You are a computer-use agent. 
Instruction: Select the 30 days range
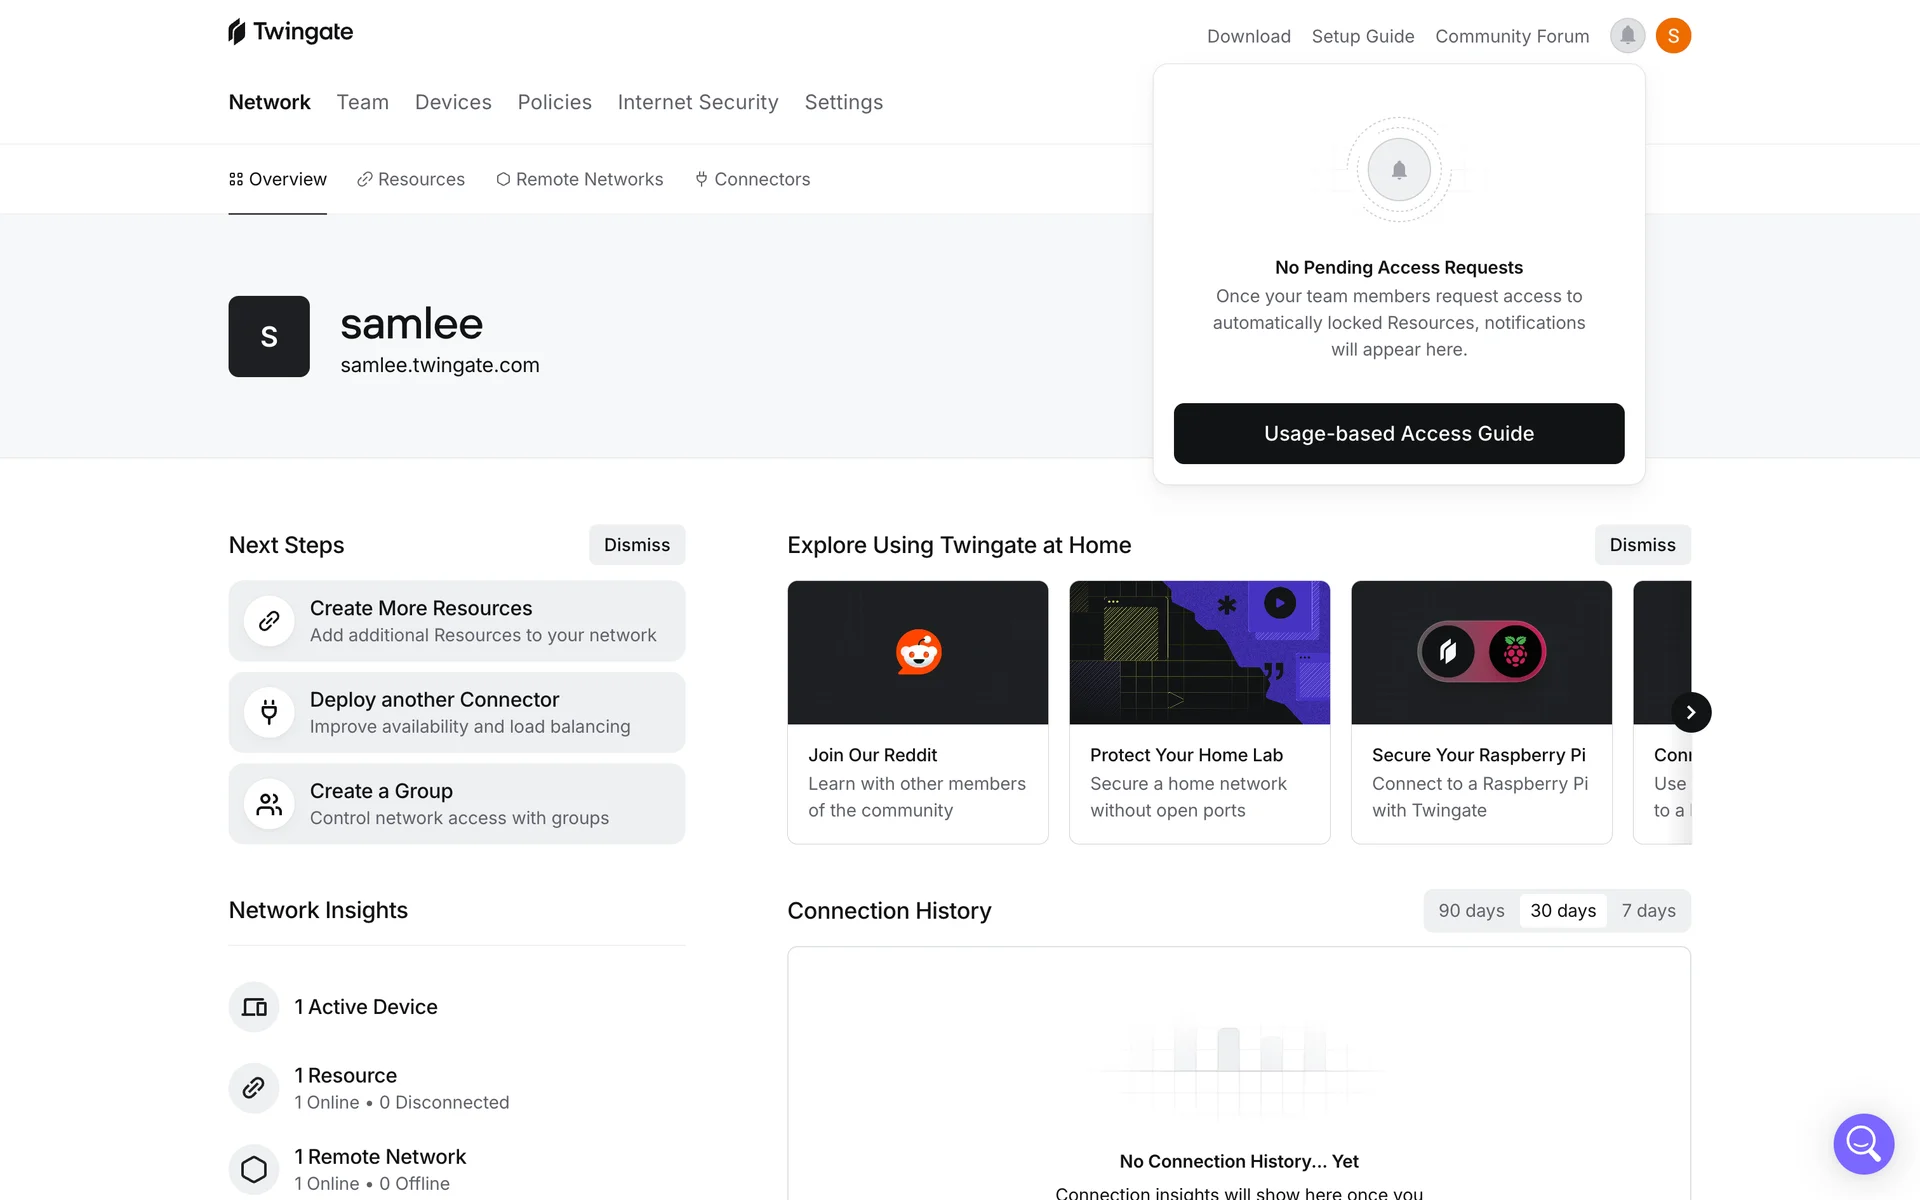click(x=1563, y=911)
